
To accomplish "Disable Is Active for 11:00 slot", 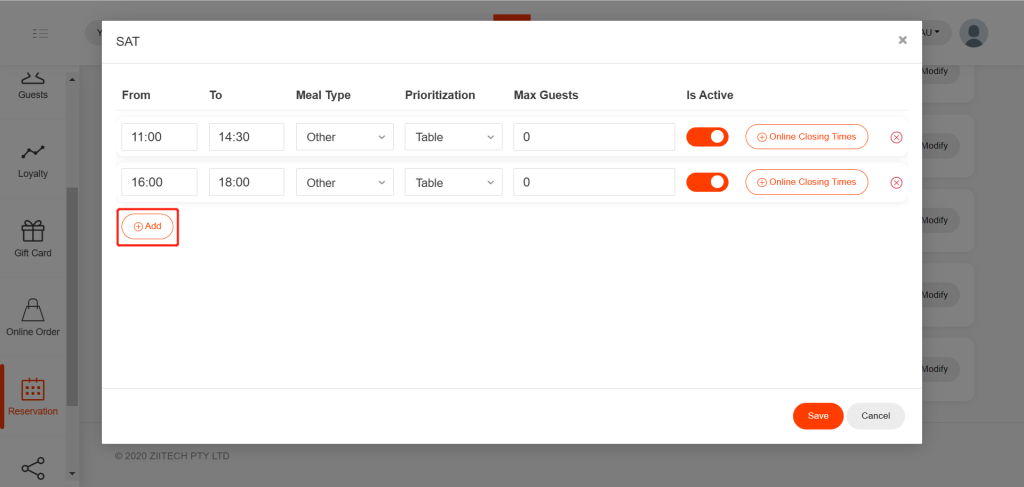I will tap(707, 137).
